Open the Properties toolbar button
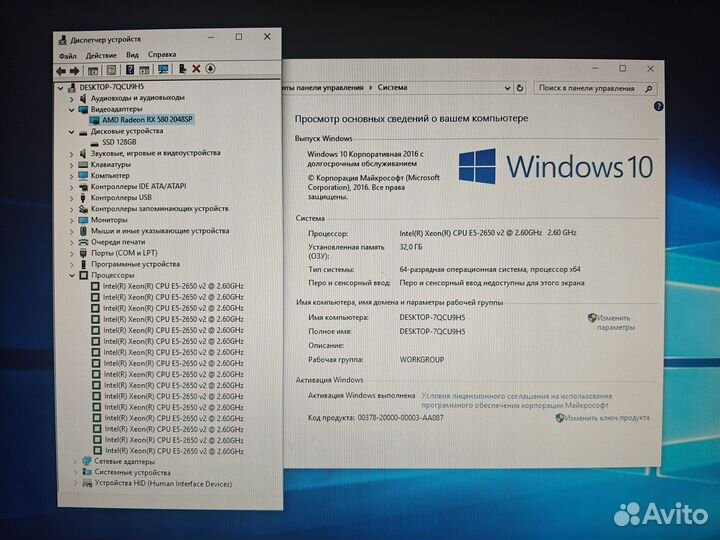 (111, 70)
